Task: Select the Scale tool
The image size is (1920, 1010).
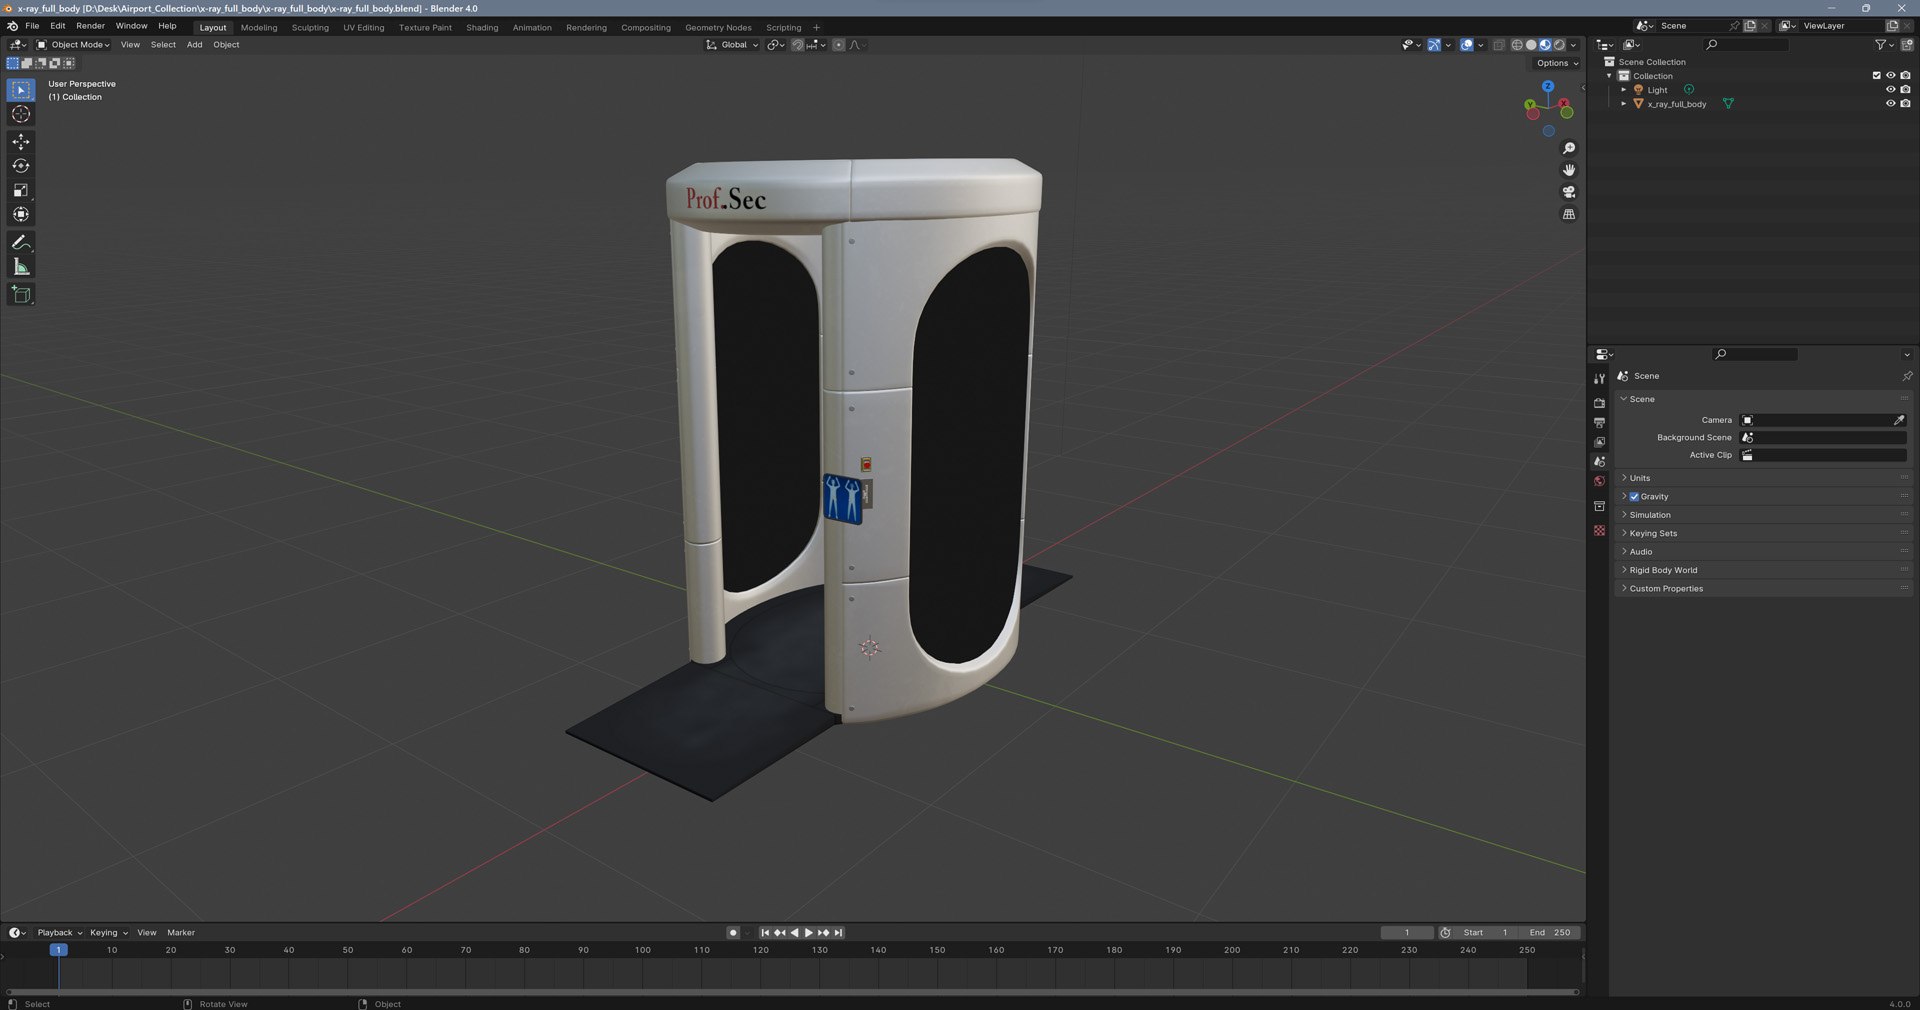Action: click(x=21, y=190)
